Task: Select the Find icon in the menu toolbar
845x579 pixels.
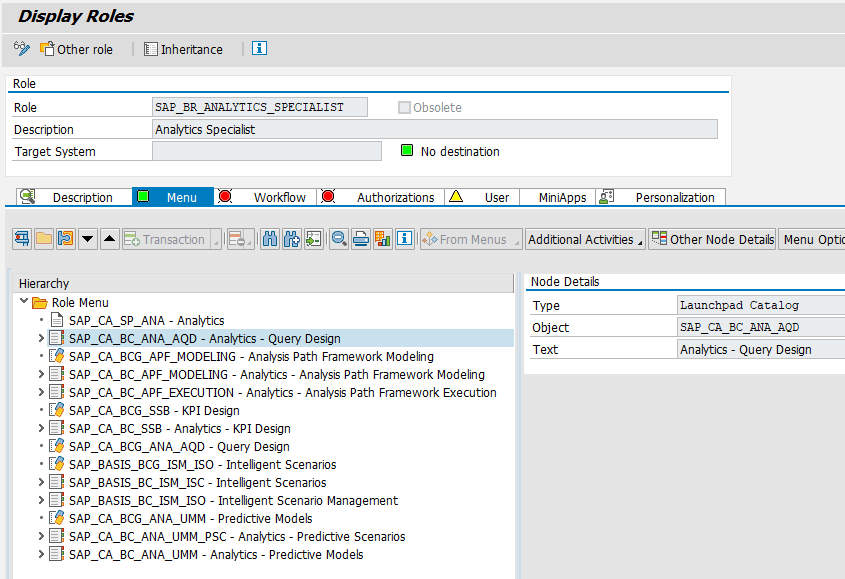Action: (272, 240)
